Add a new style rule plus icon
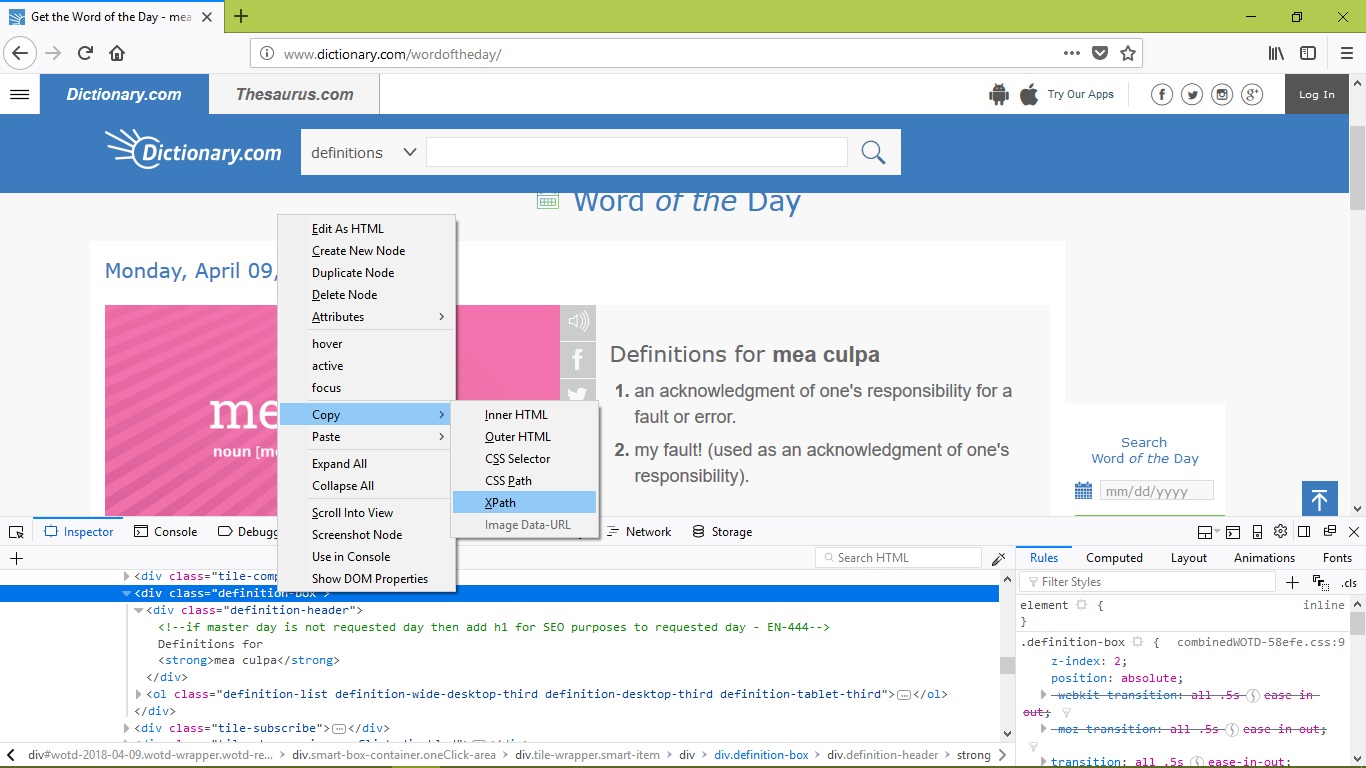The image size is (1366, 768). [x=1292, y=582]
